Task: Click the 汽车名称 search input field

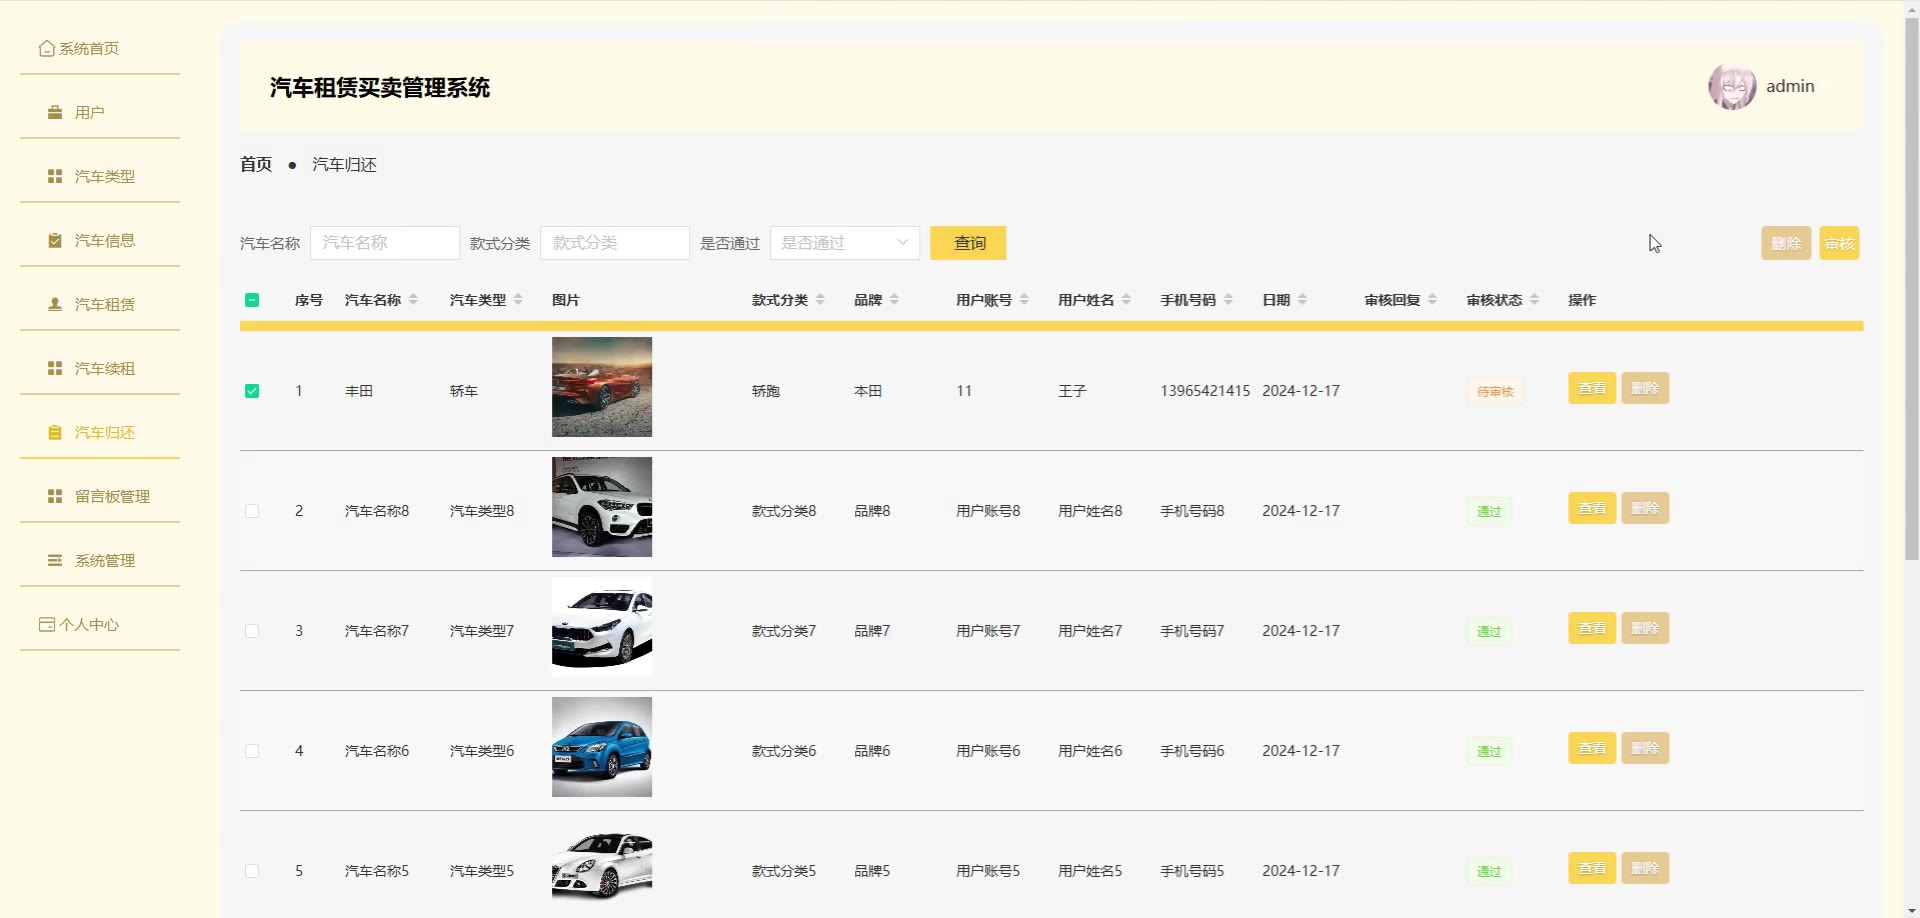Action: click(x=384, y=243)
